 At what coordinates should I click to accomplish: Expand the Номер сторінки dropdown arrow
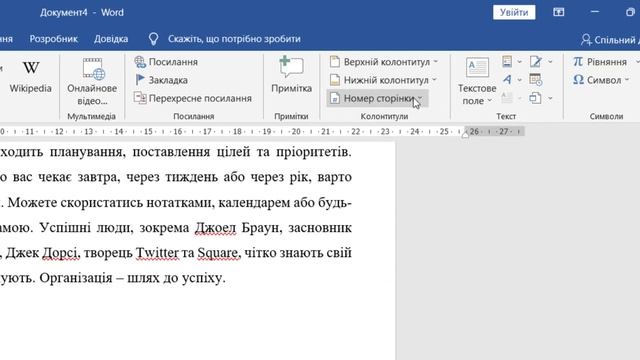coord(420,98)
